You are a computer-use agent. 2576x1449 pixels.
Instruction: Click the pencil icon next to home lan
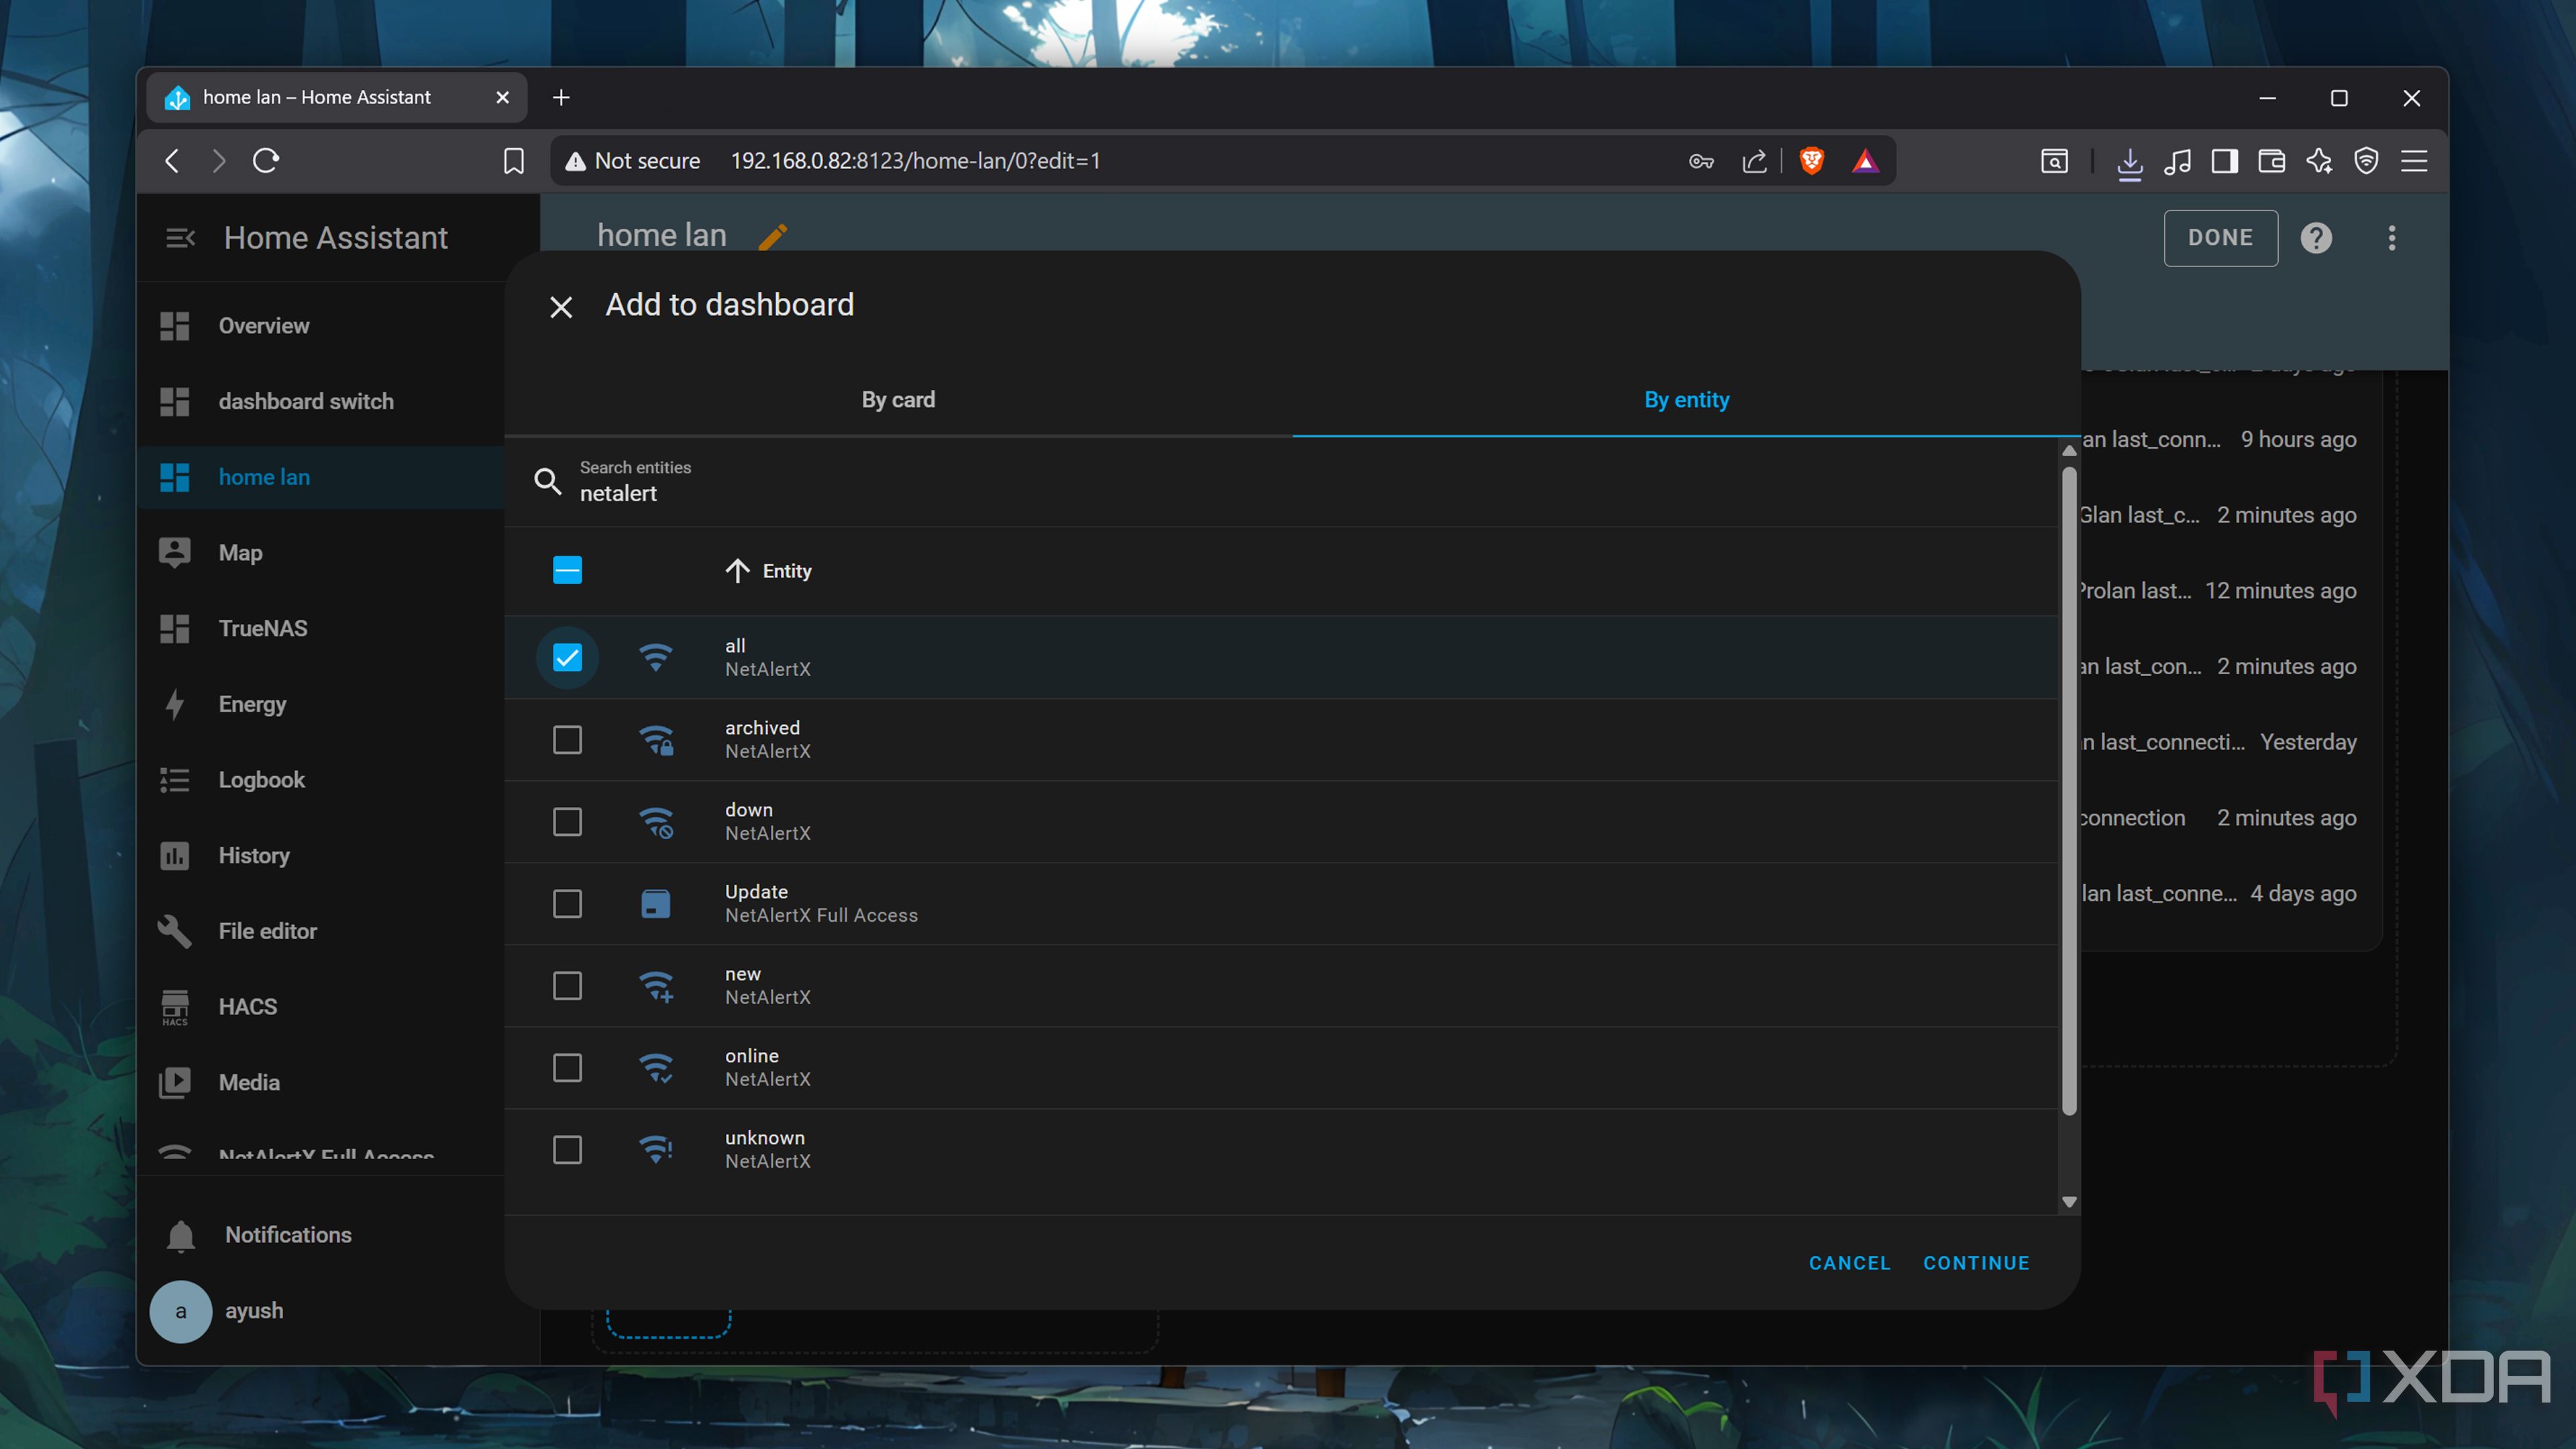click(x=772, y=237)
